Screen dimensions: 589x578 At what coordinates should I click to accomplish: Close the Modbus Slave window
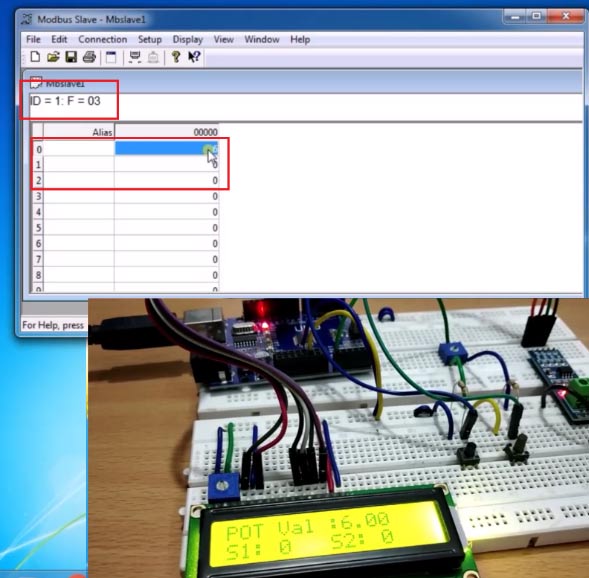coord(566,16)
